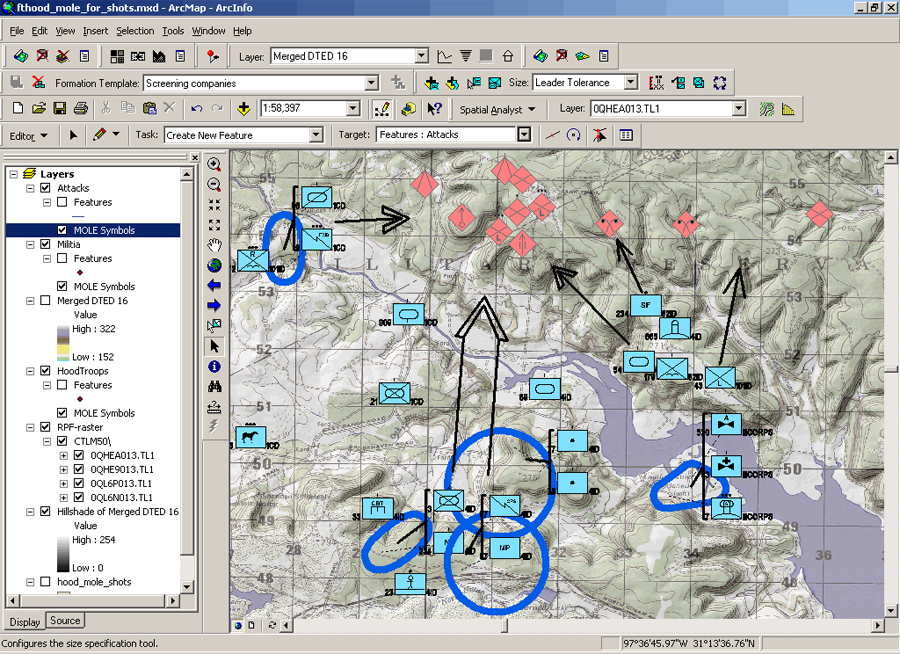Open the Window menu

tap(208, 31)
